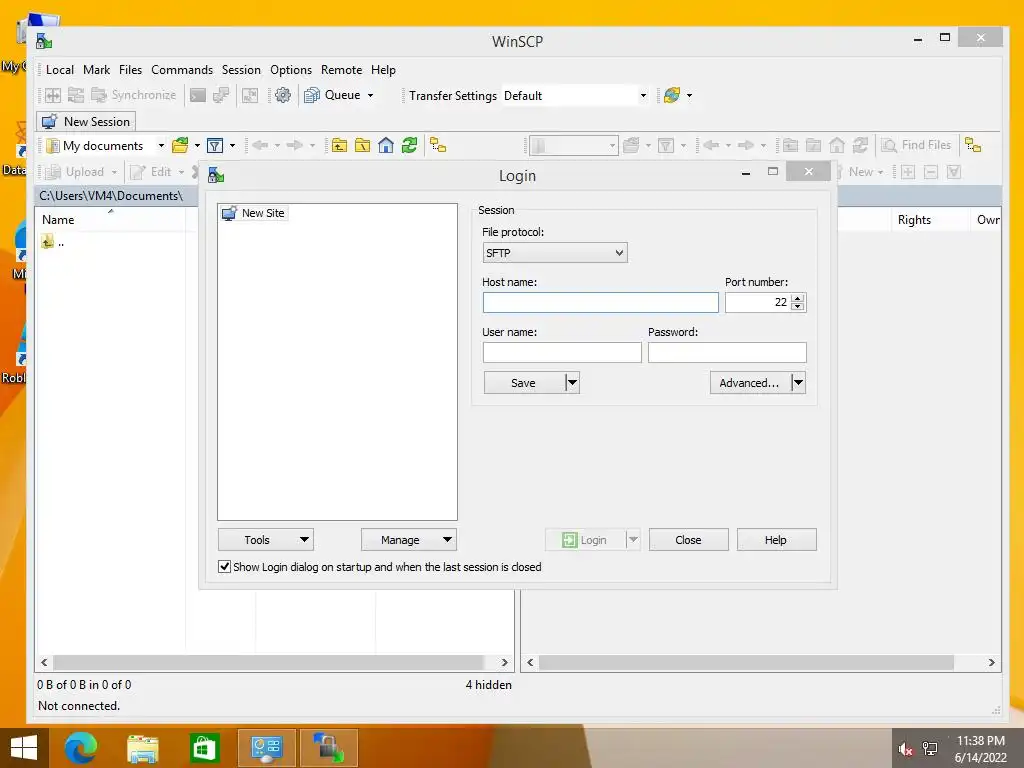Viewport: 1024px width, 768px height.
Task: Click the Compare Directories icon
Action: tap(53, 95)
